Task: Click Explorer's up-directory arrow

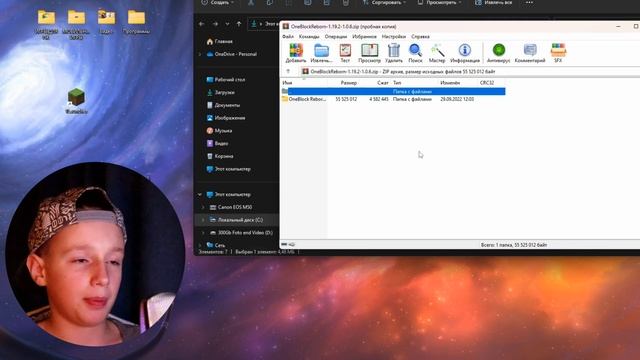Action: (x=239, y=24)
